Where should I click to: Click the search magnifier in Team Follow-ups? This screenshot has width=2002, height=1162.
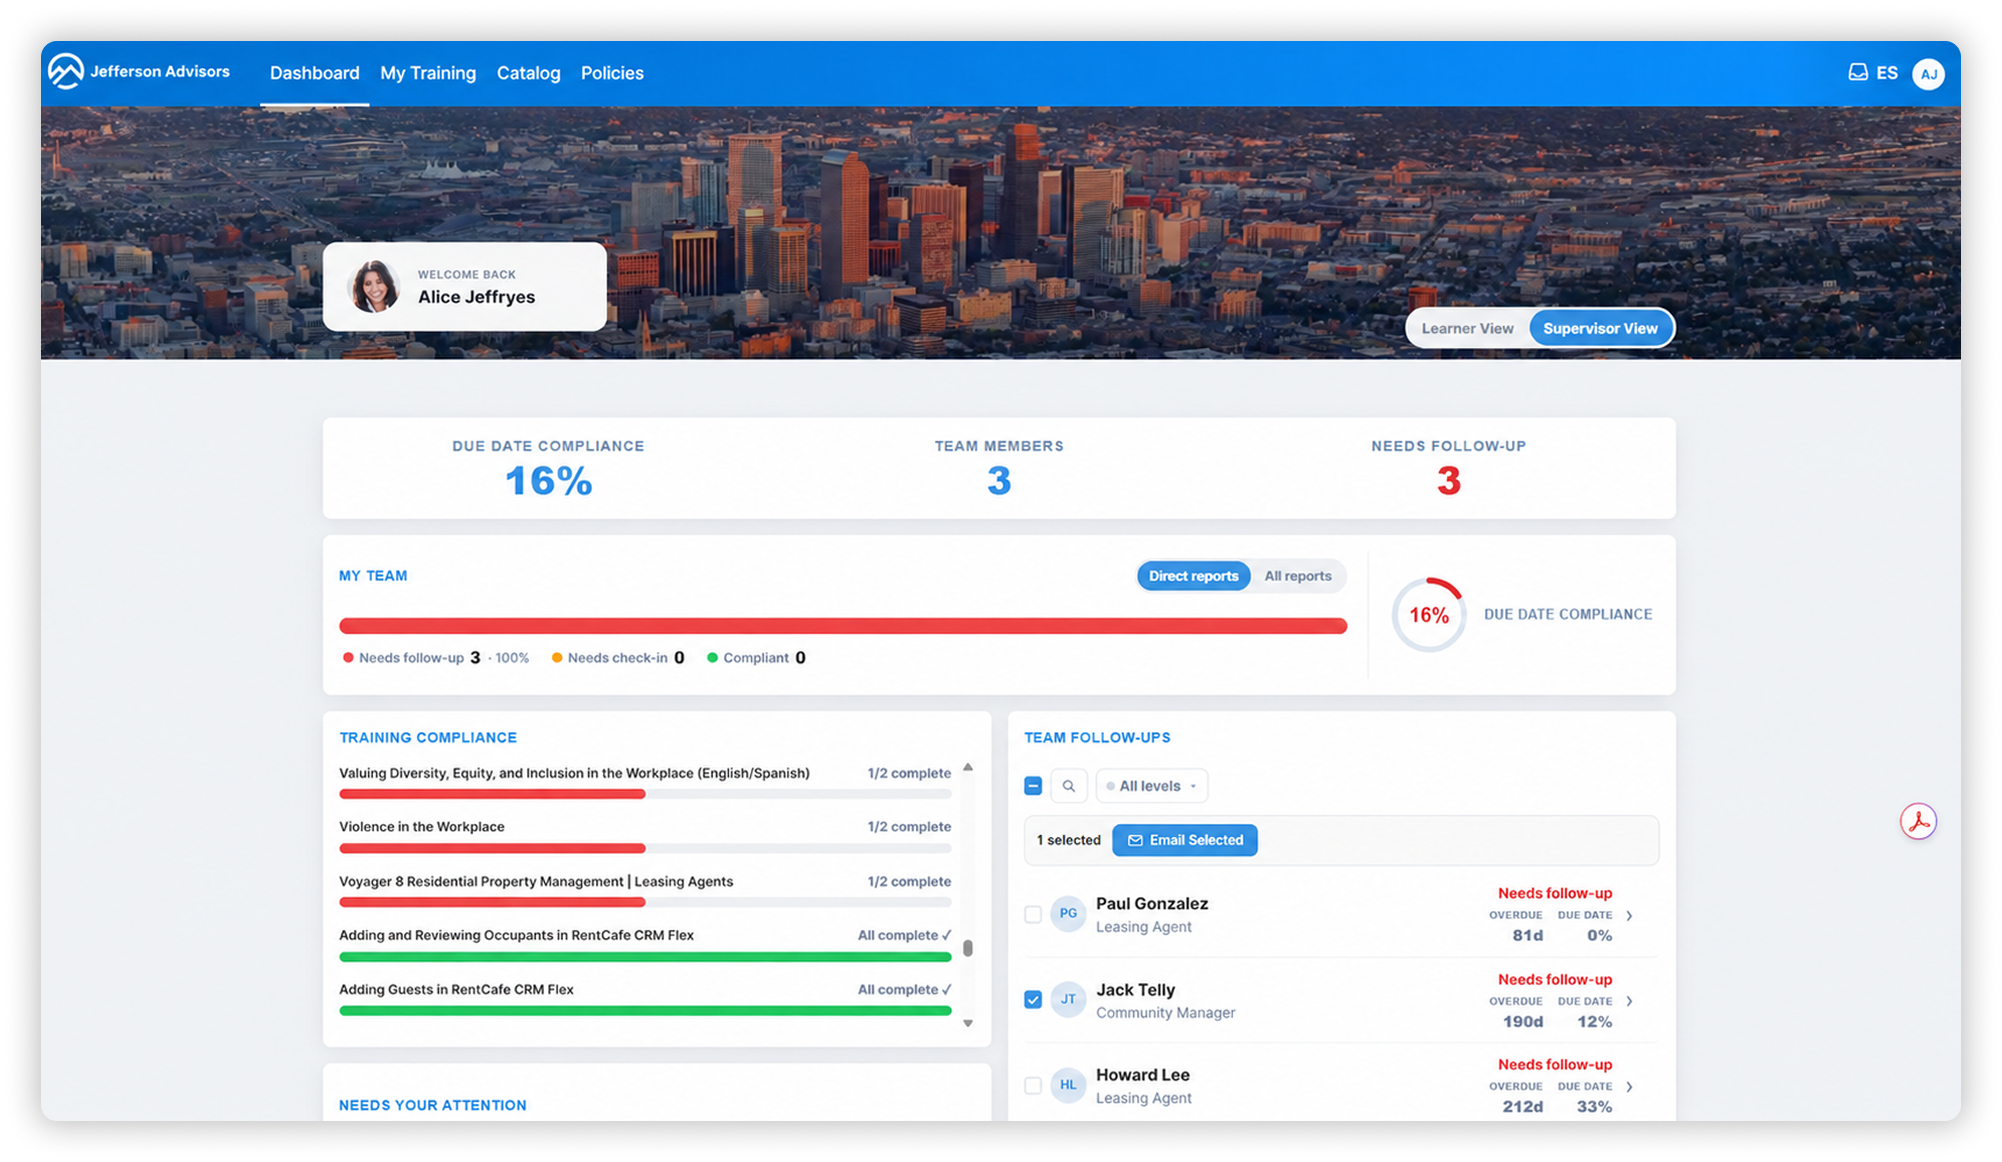point(1068,786)
